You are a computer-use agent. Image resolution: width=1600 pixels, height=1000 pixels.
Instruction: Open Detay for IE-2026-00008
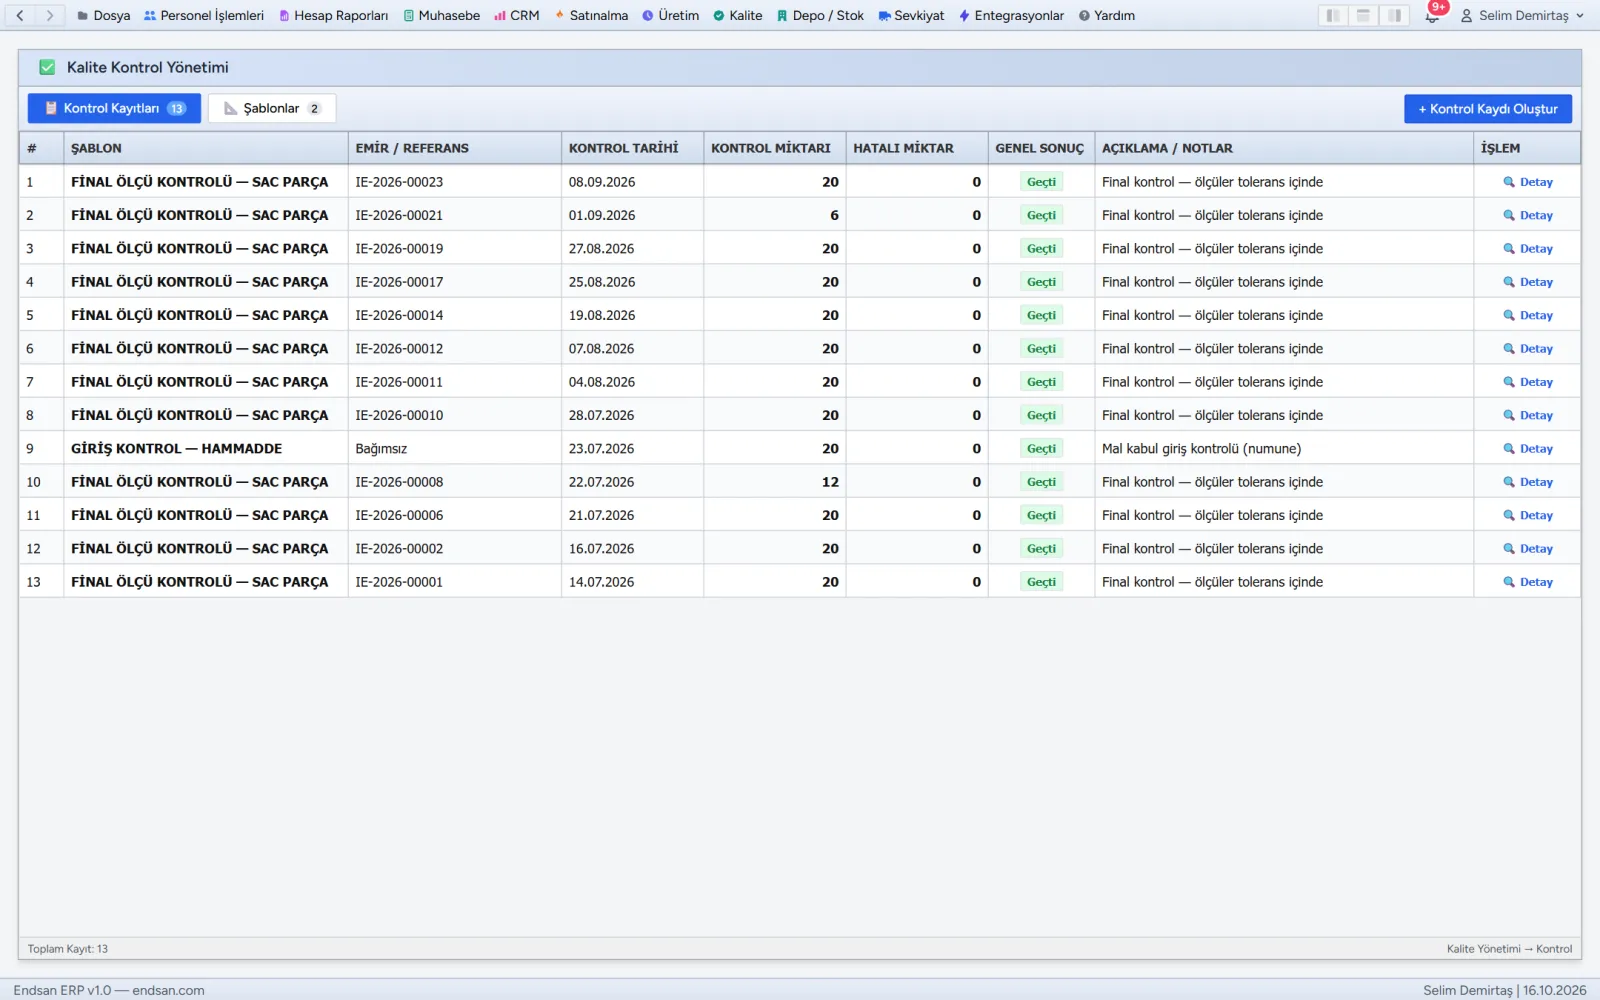point(1528,482)
